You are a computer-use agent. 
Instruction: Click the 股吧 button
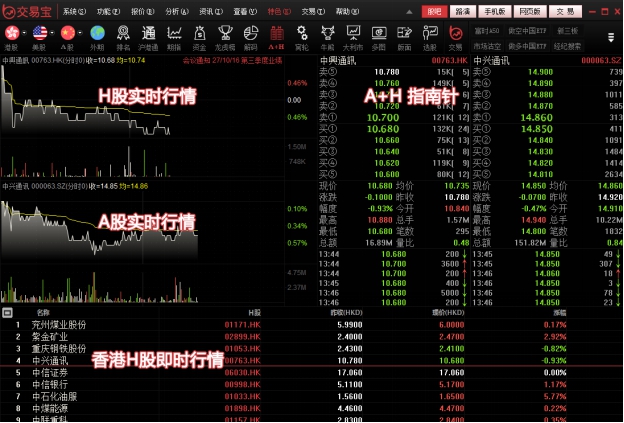[x=433, y=11]
